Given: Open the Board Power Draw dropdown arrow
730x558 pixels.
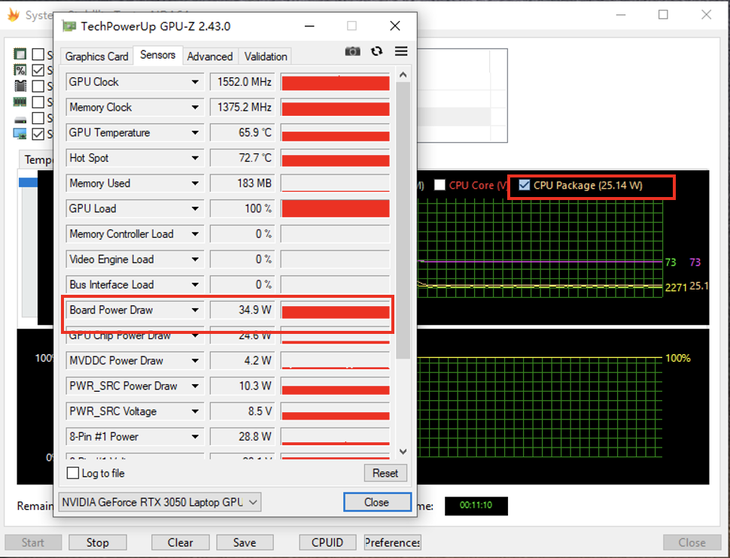Looking at the screenshot, I should [x=195, y=310].
